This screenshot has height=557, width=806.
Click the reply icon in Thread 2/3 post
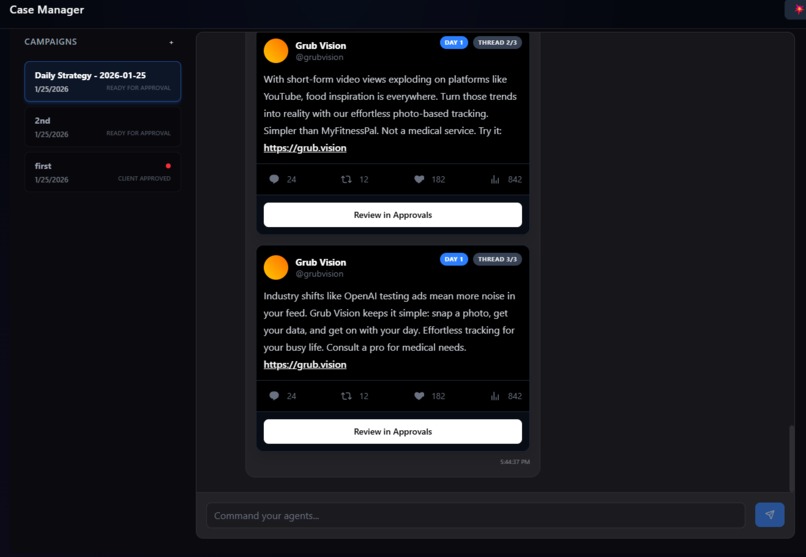[x=274, y=179]
